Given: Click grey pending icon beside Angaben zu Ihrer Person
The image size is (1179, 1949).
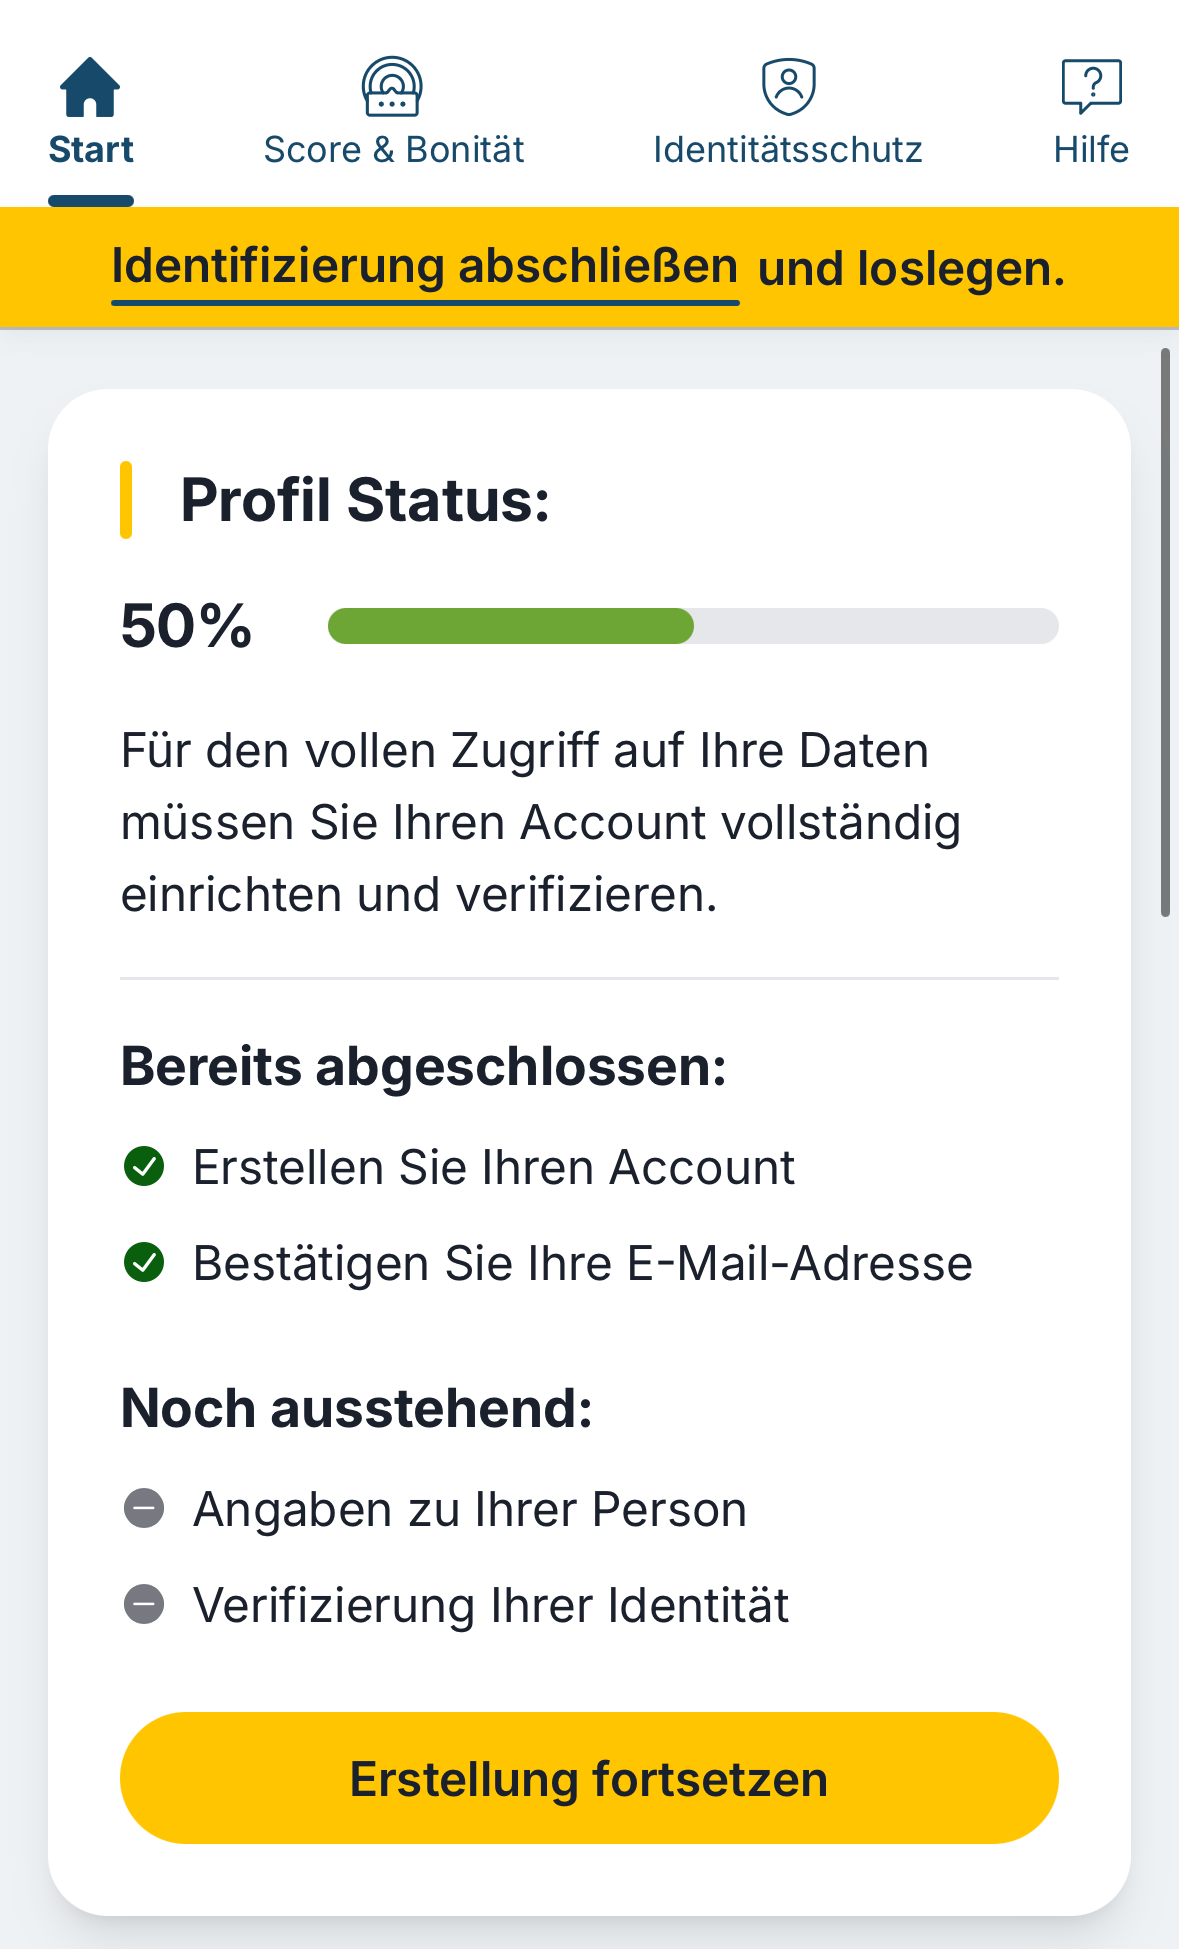Looking at the screenshot, I should point(144,1508).
